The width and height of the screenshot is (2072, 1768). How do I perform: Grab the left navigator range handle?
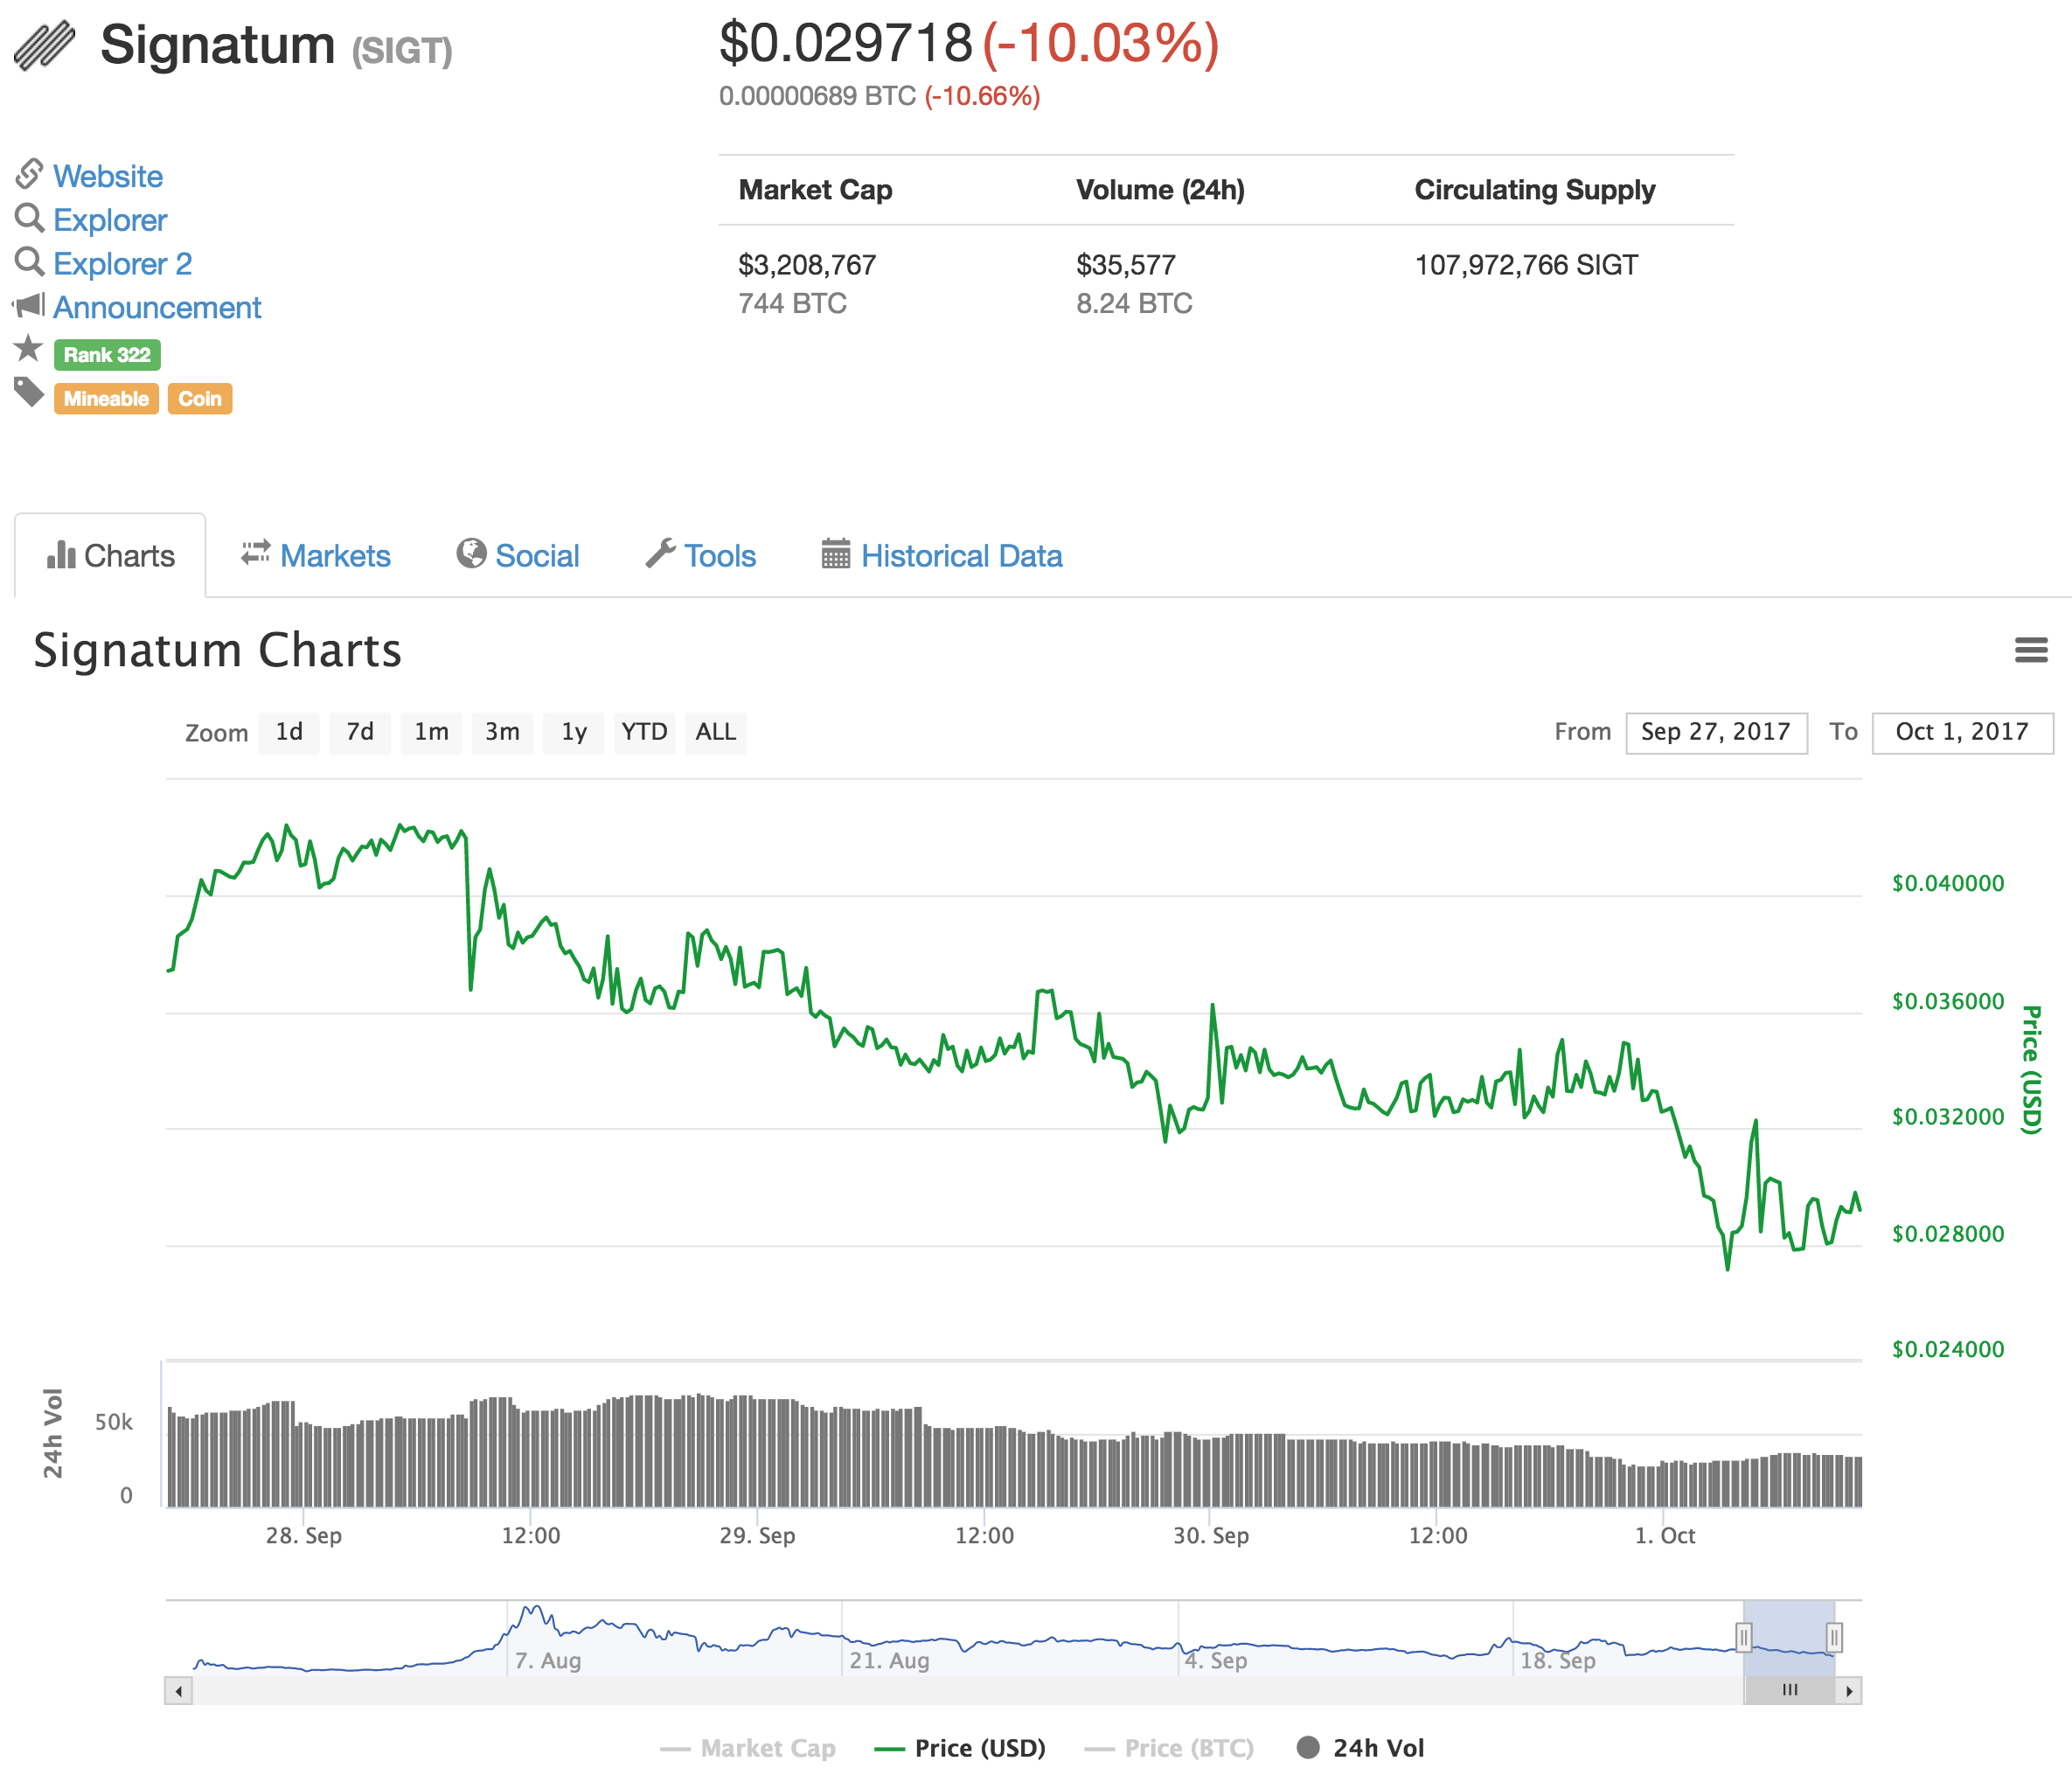pos(1743,1638)
